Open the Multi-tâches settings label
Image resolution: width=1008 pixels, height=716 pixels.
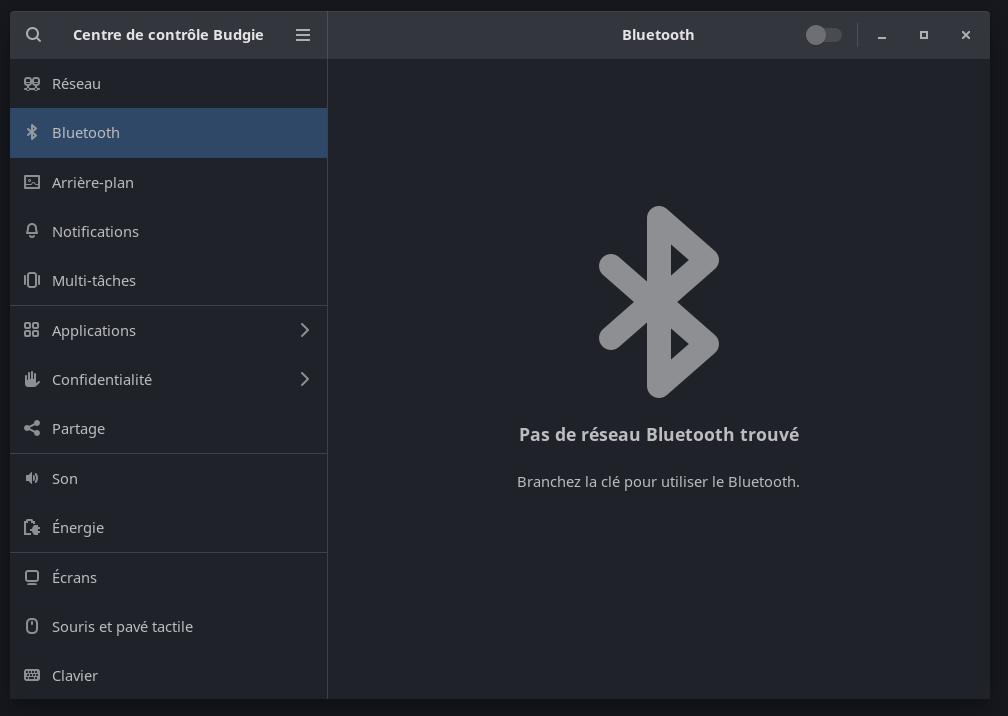[x=94, y=281]
